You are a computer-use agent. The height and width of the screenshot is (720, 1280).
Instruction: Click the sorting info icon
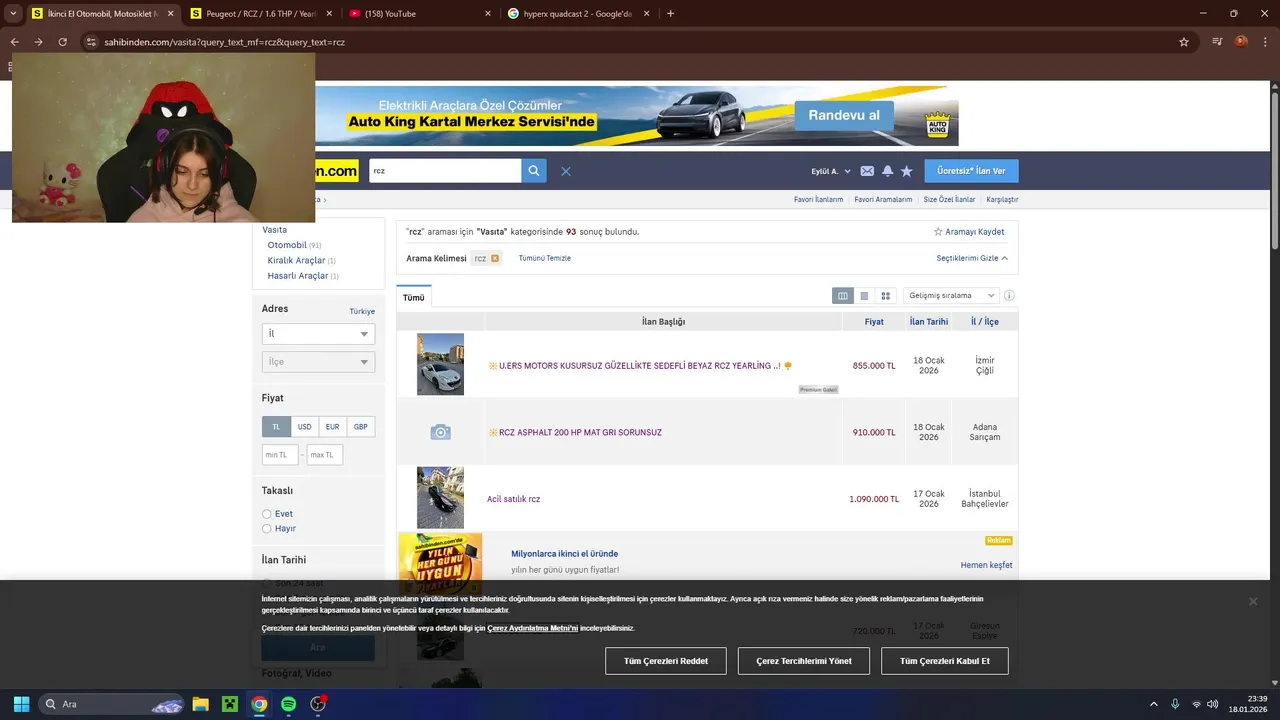tap(1009, 296)
